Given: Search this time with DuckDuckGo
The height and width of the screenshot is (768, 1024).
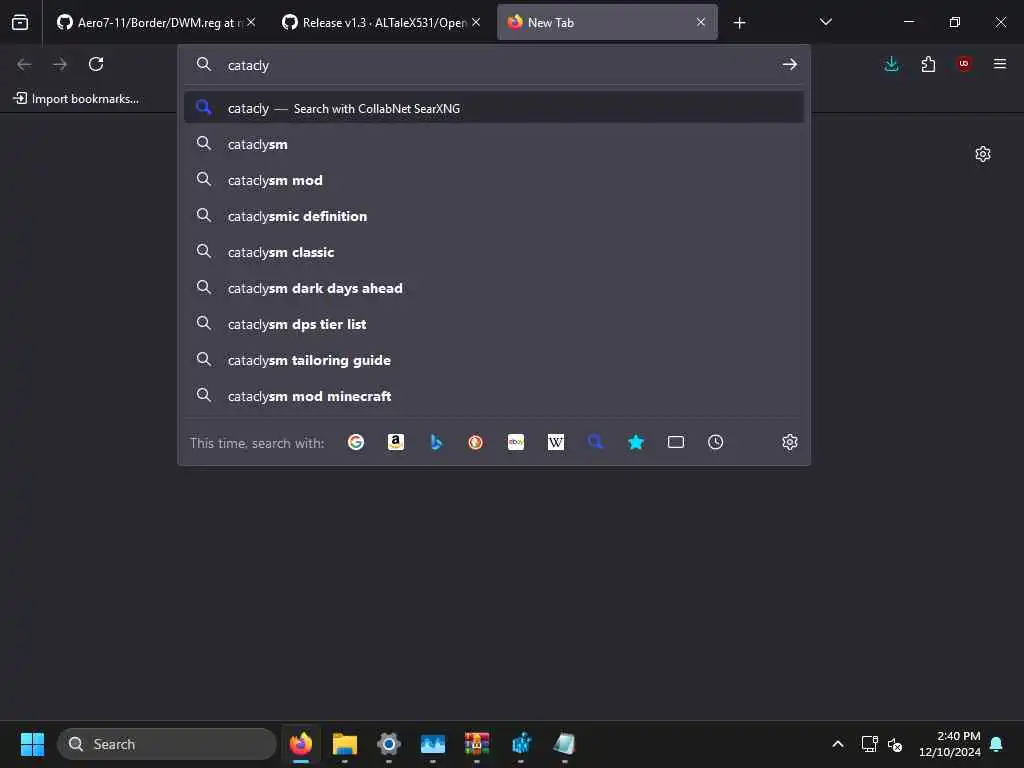Looking at the screenshot, I should pyautogui.click(x=475, y=442).
